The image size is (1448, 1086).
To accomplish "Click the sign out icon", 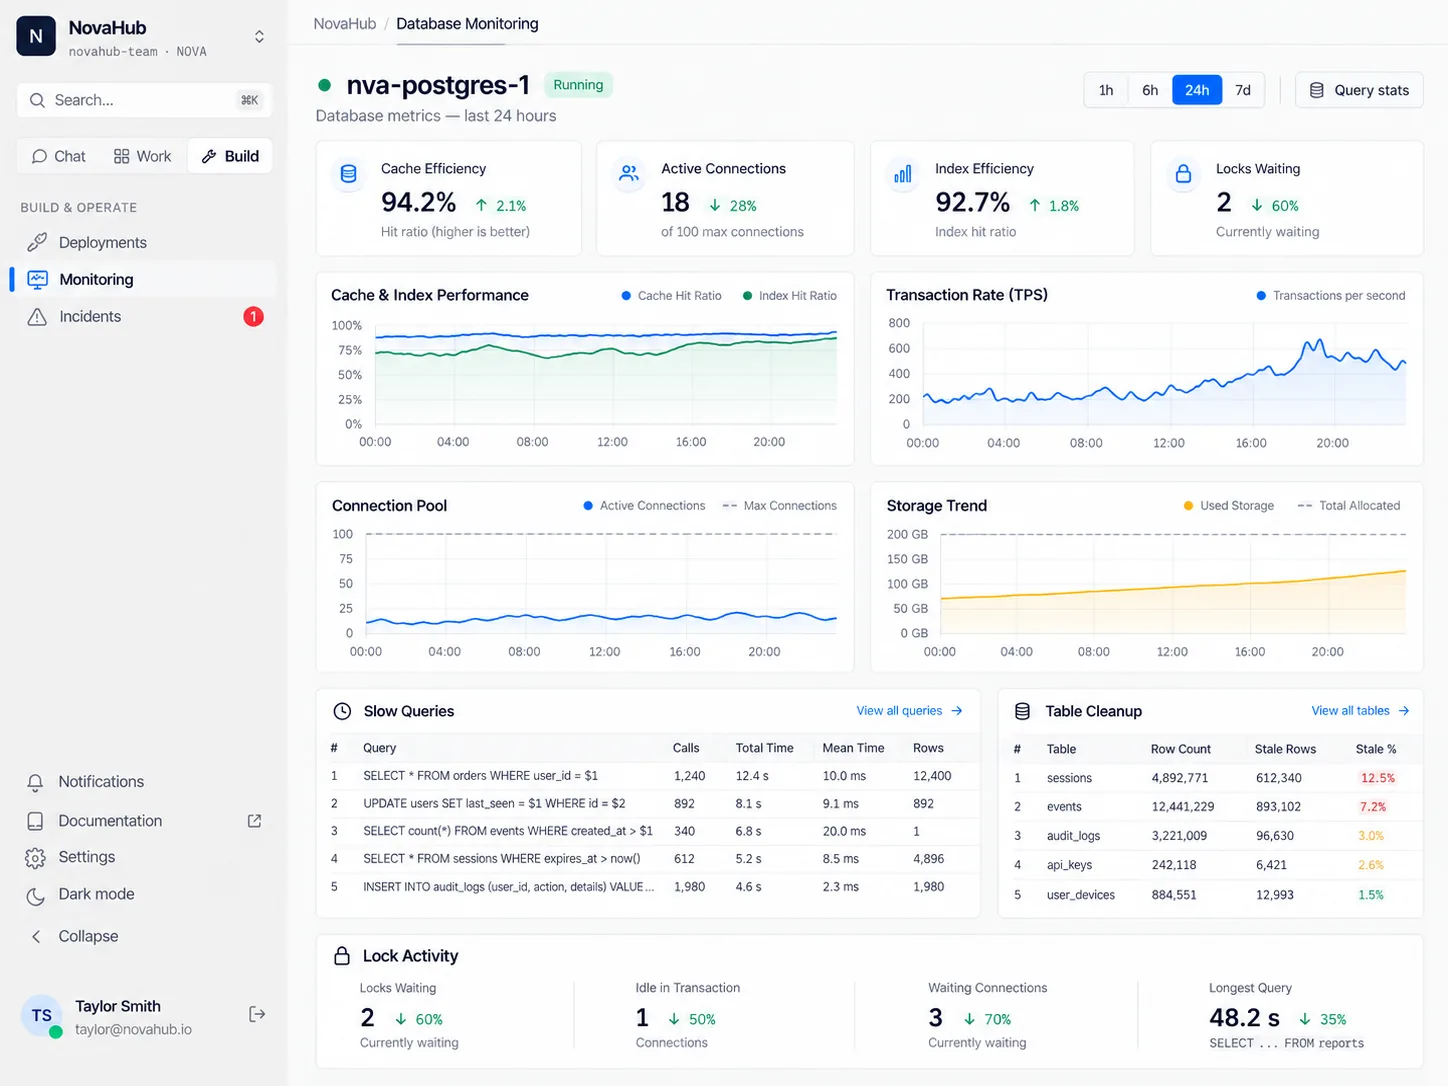I will point(257,1014).
